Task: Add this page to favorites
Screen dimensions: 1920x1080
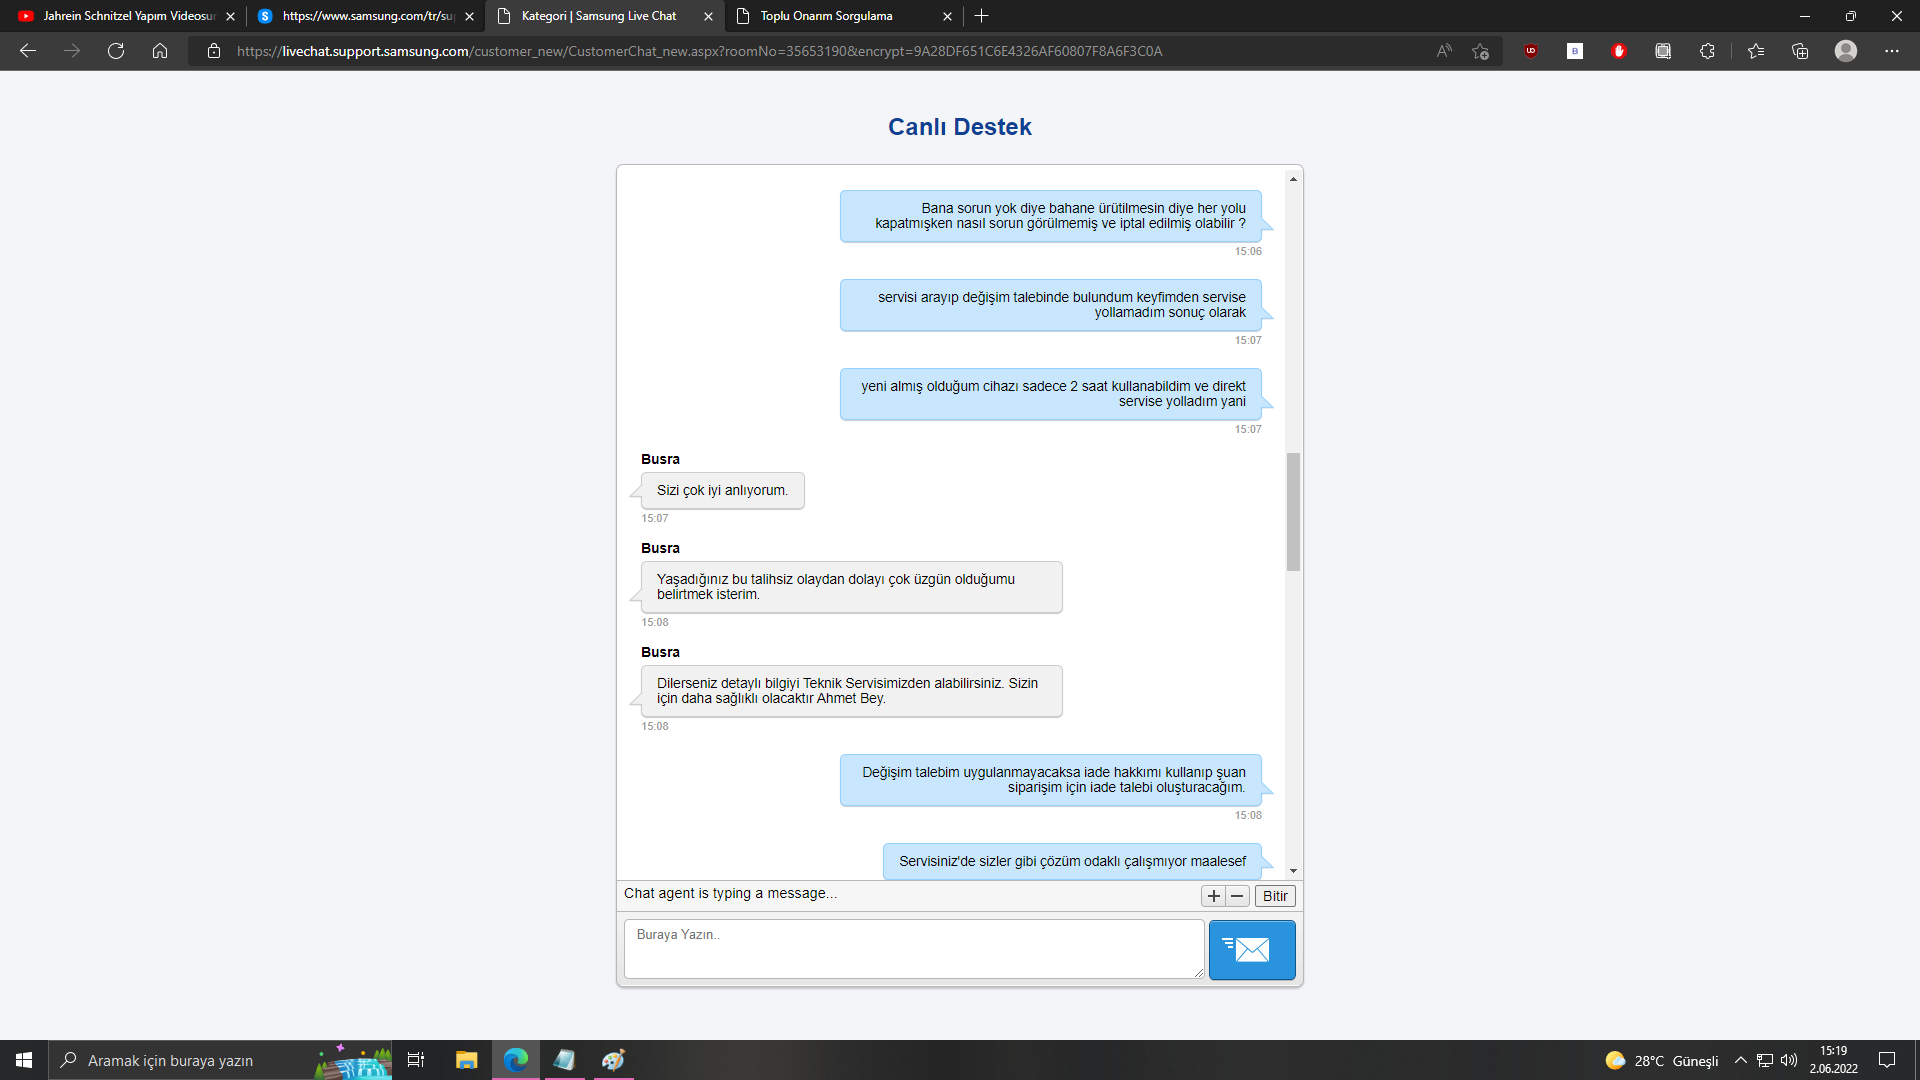Action: click(x=1480, y=51)
